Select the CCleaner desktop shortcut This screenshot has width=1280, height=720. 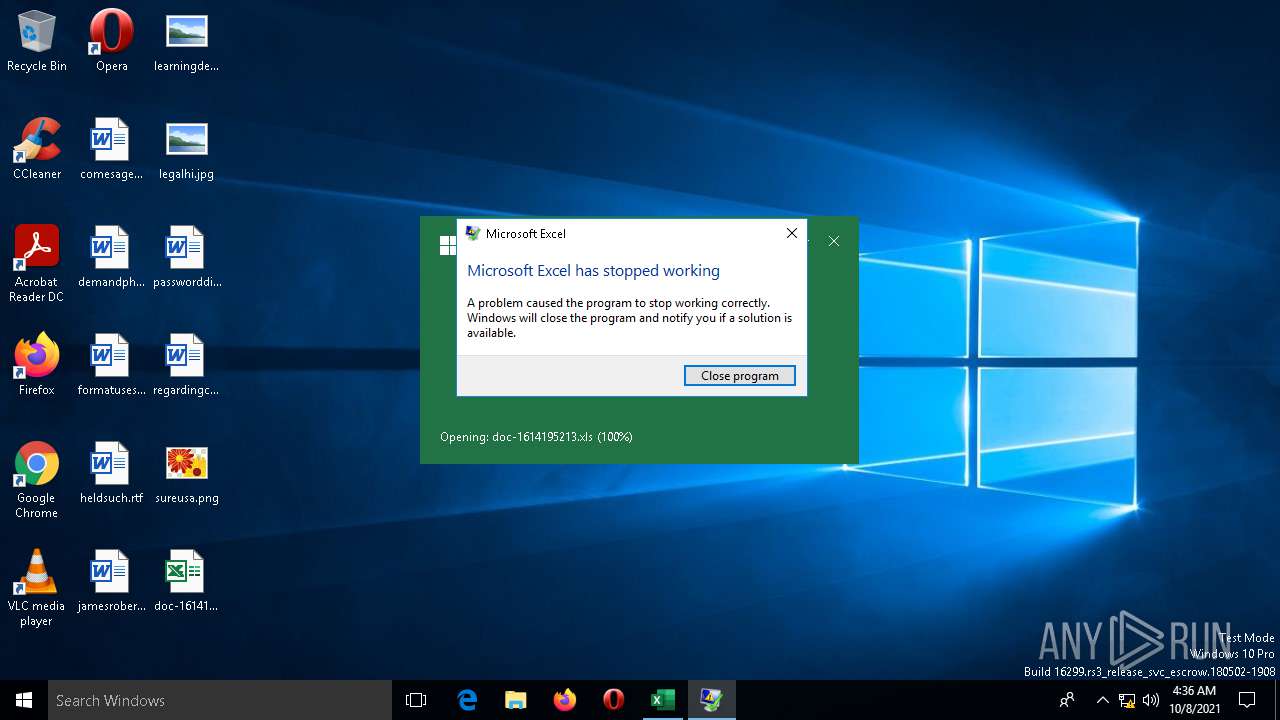[x=37, y=150]
